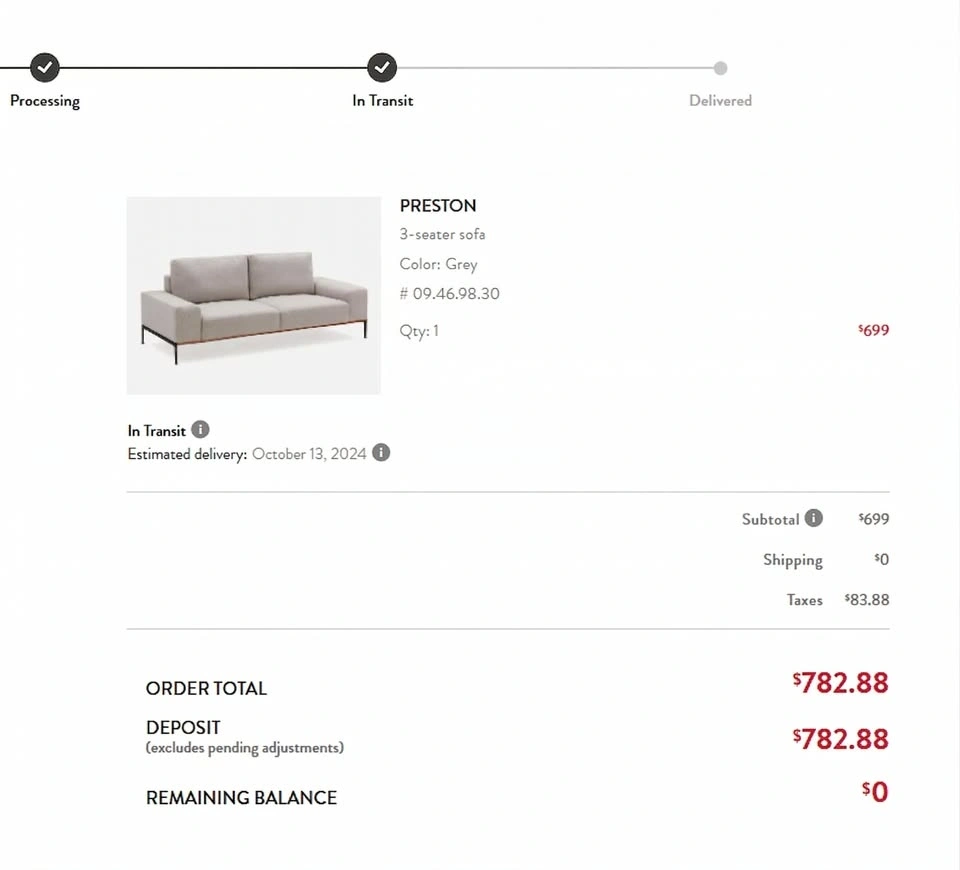Click the Remaining Balance $0 amount
Image resolution: width=960 pixels, height=870 pixels.
click(x=875, y=792)
